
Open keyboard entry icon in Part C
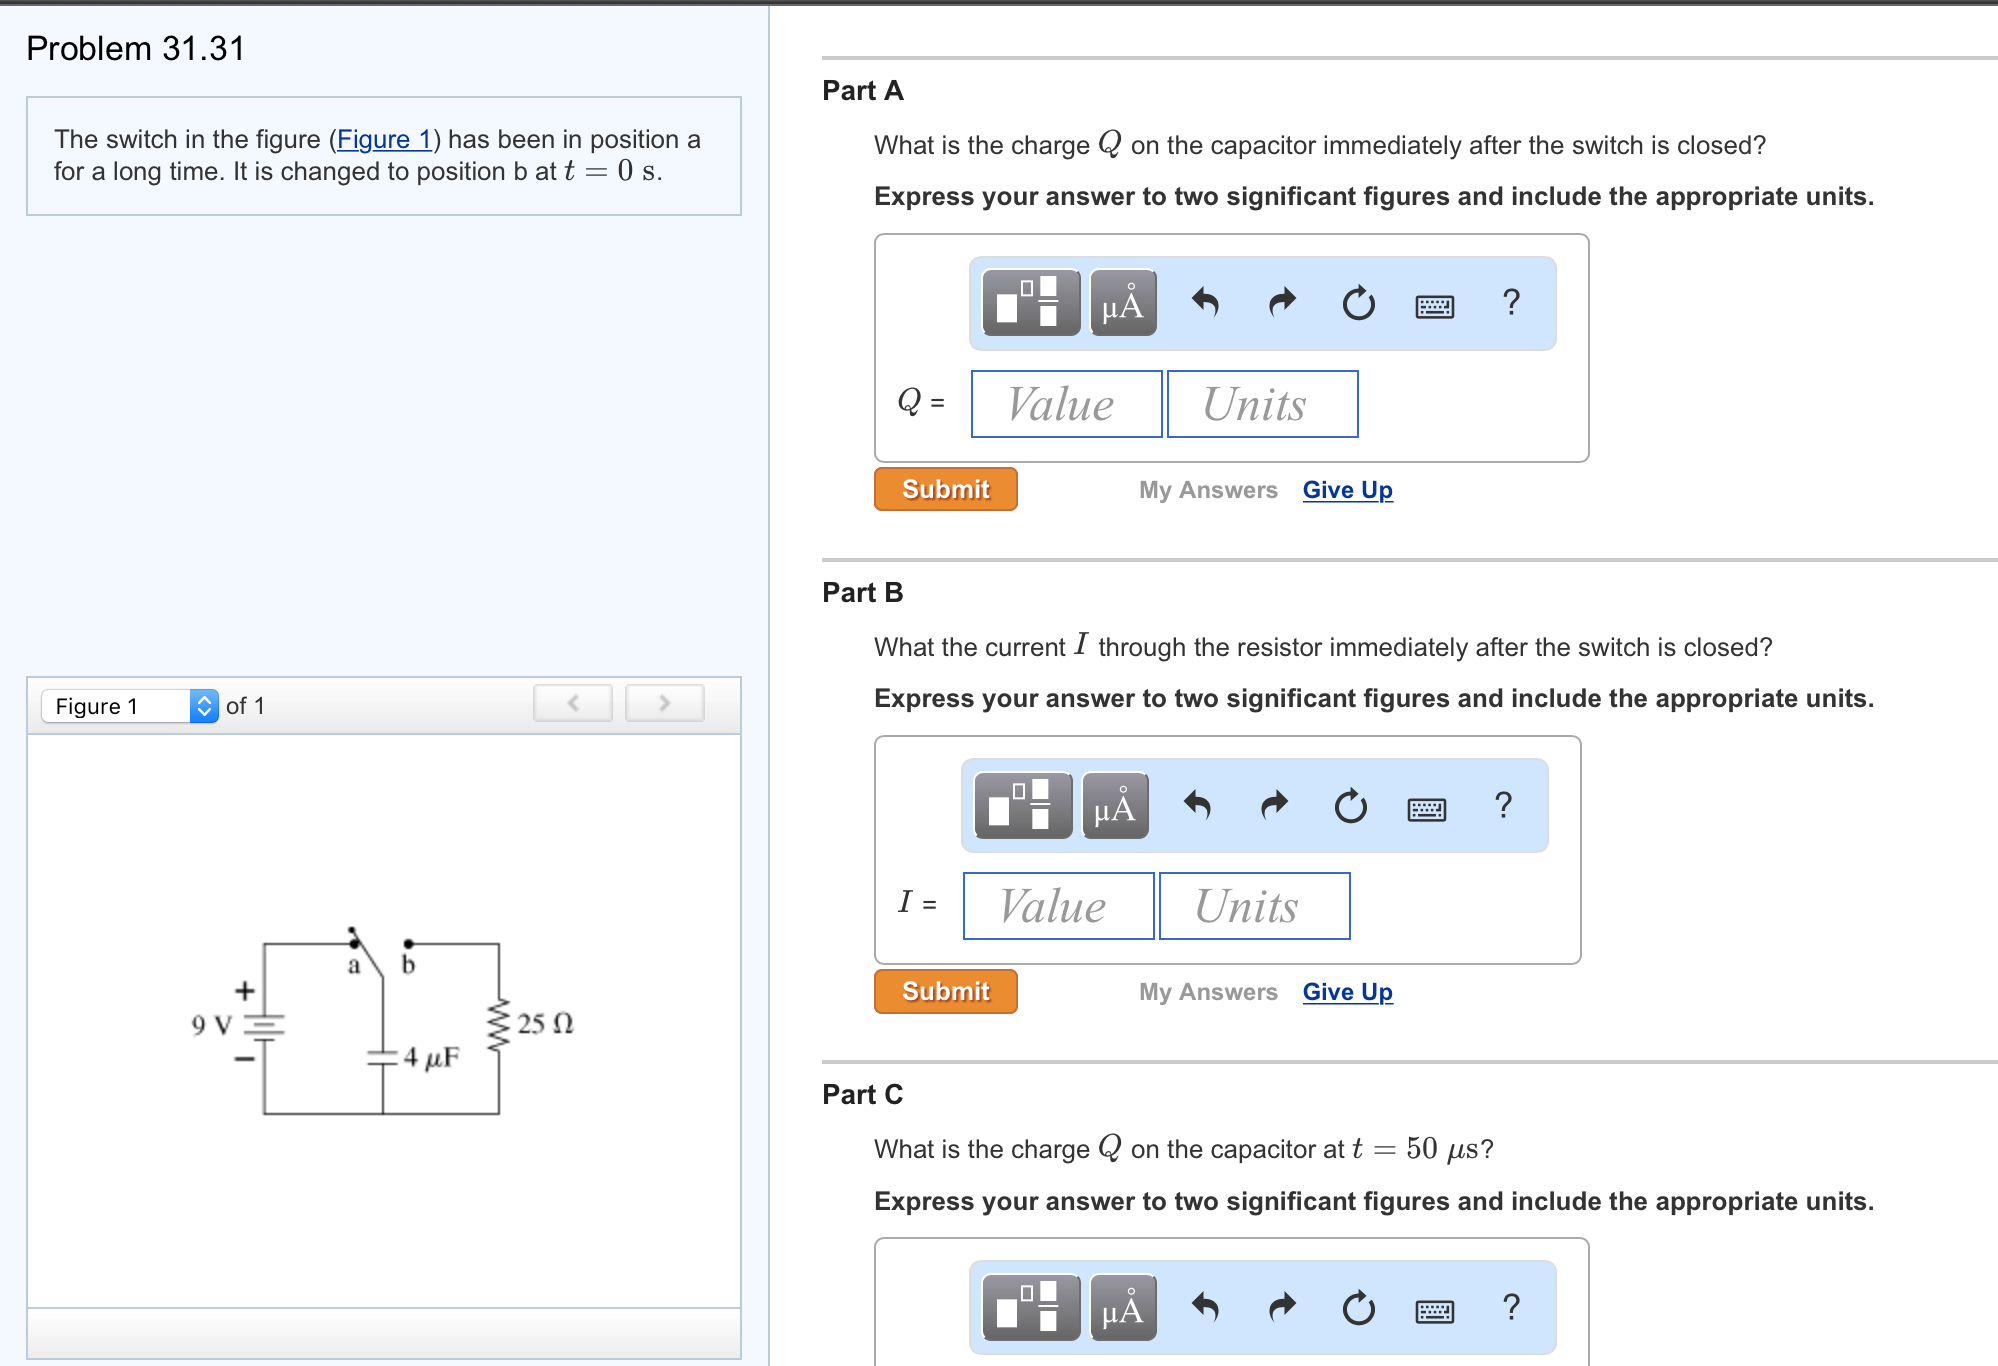point(1435,1309)
